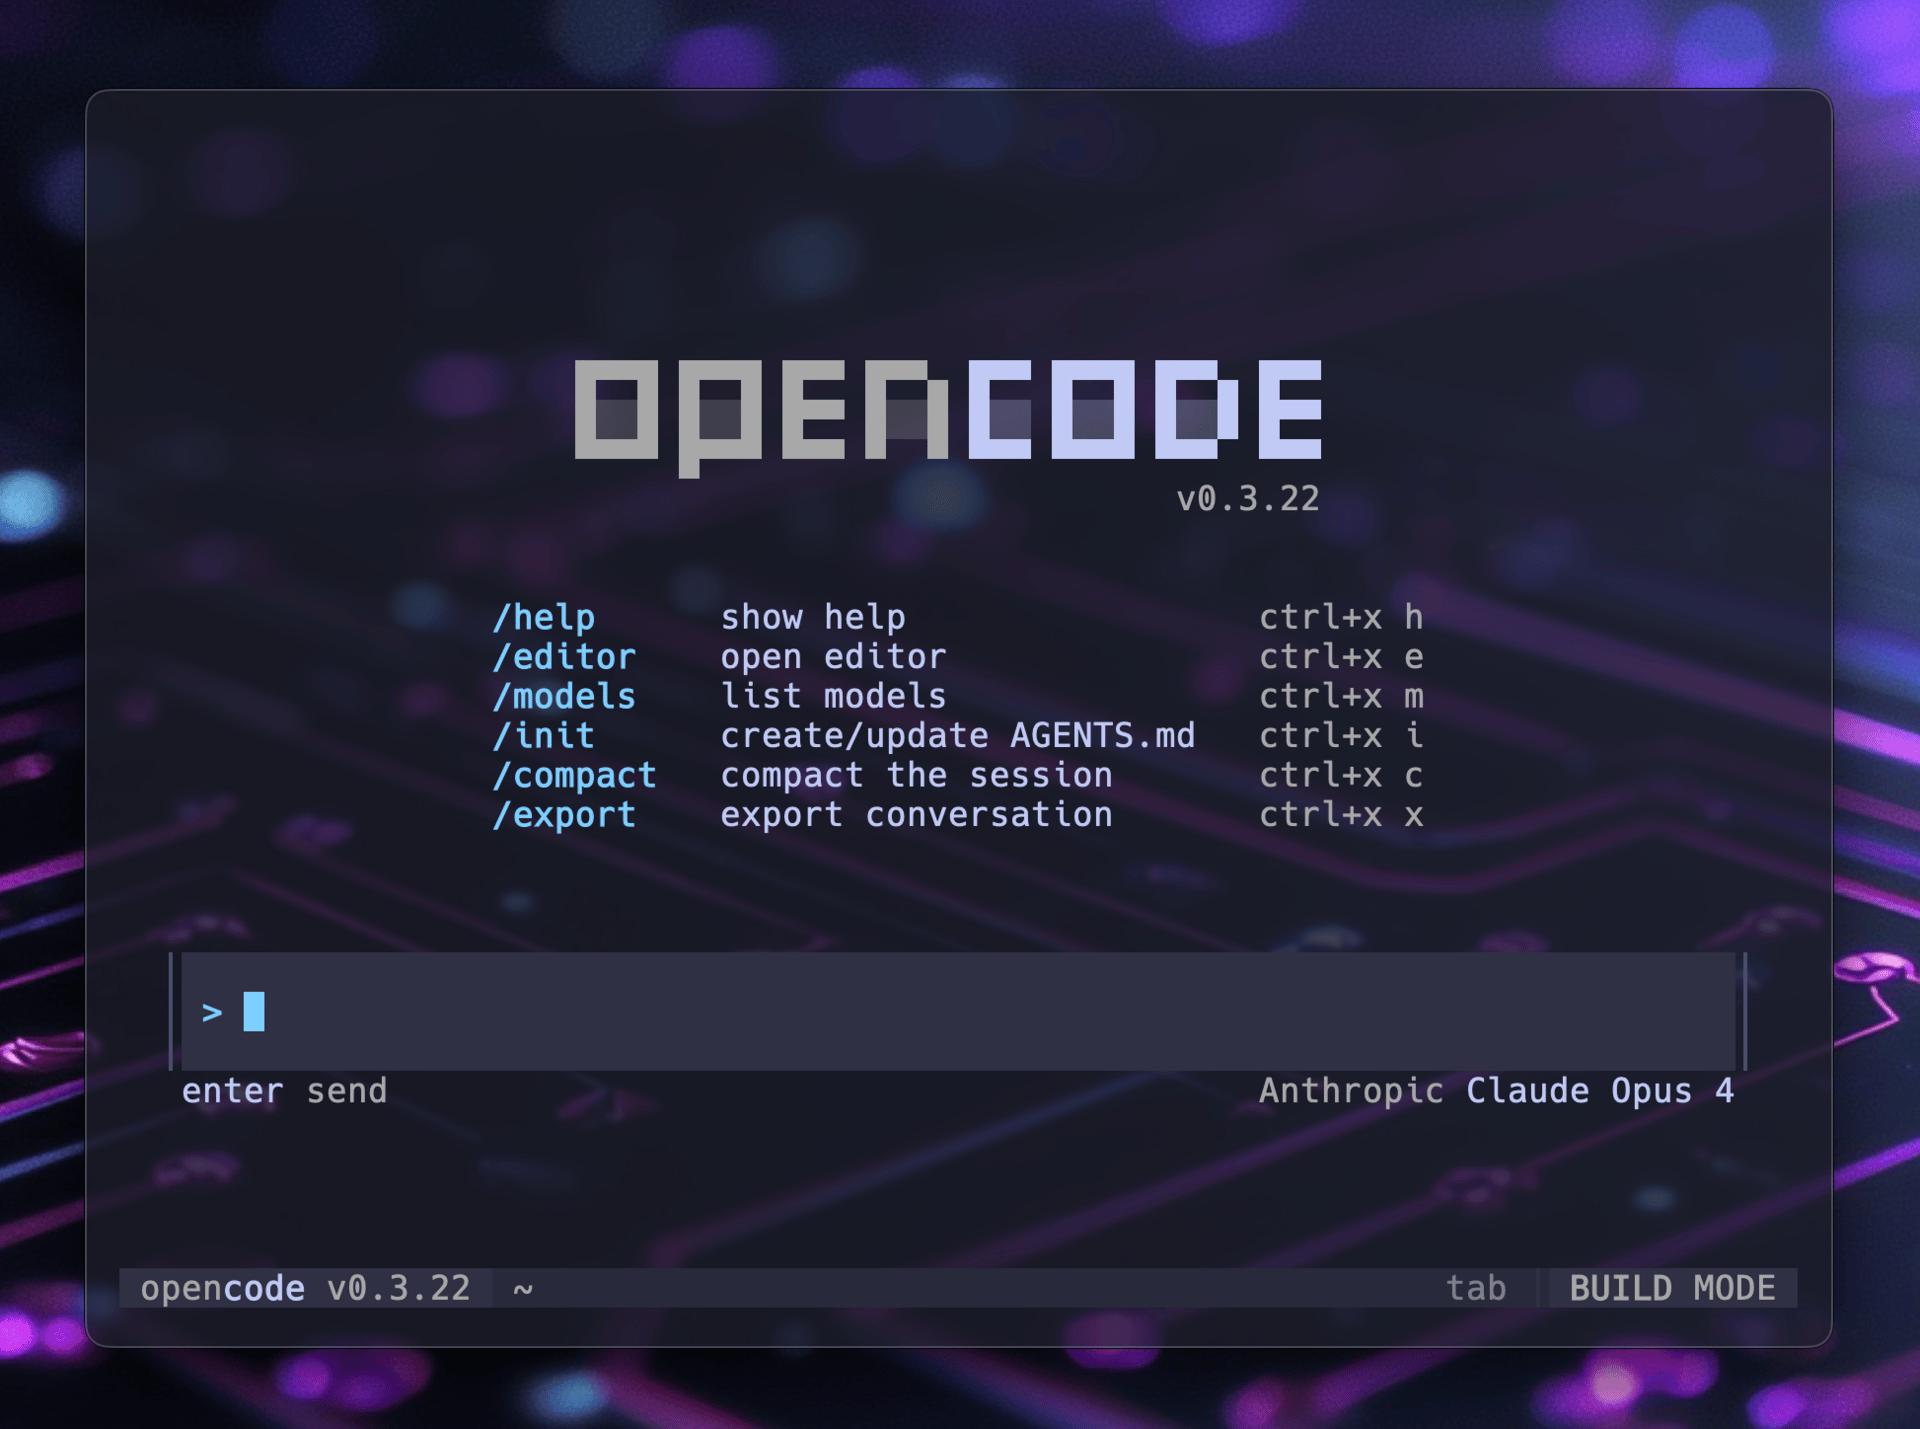Click the large opencode pixel logo

948,417
